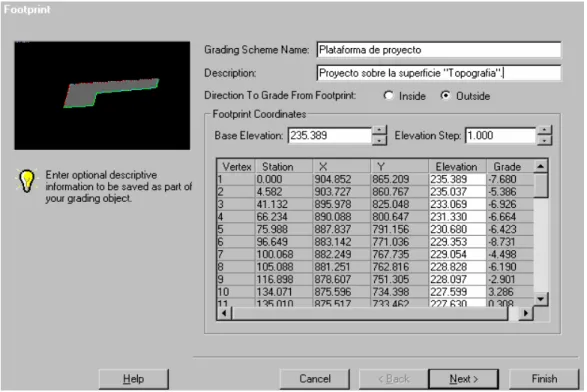Click the Description text field
587x392 pixels.
pyautogui.click(x=439, y=73)
